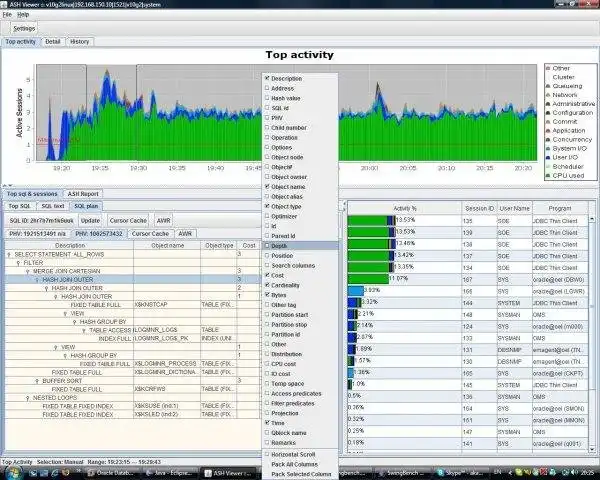
Task: Uncheck the Object name column
Action: coord(267,186)
